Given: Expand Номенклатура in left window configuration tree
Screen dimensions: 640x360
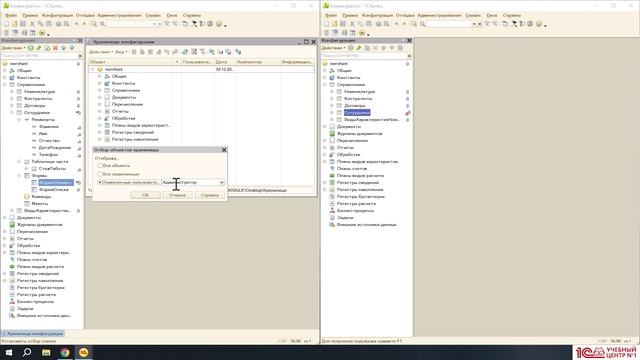Looking at the screenshot, I should click(x=12, y=92).
